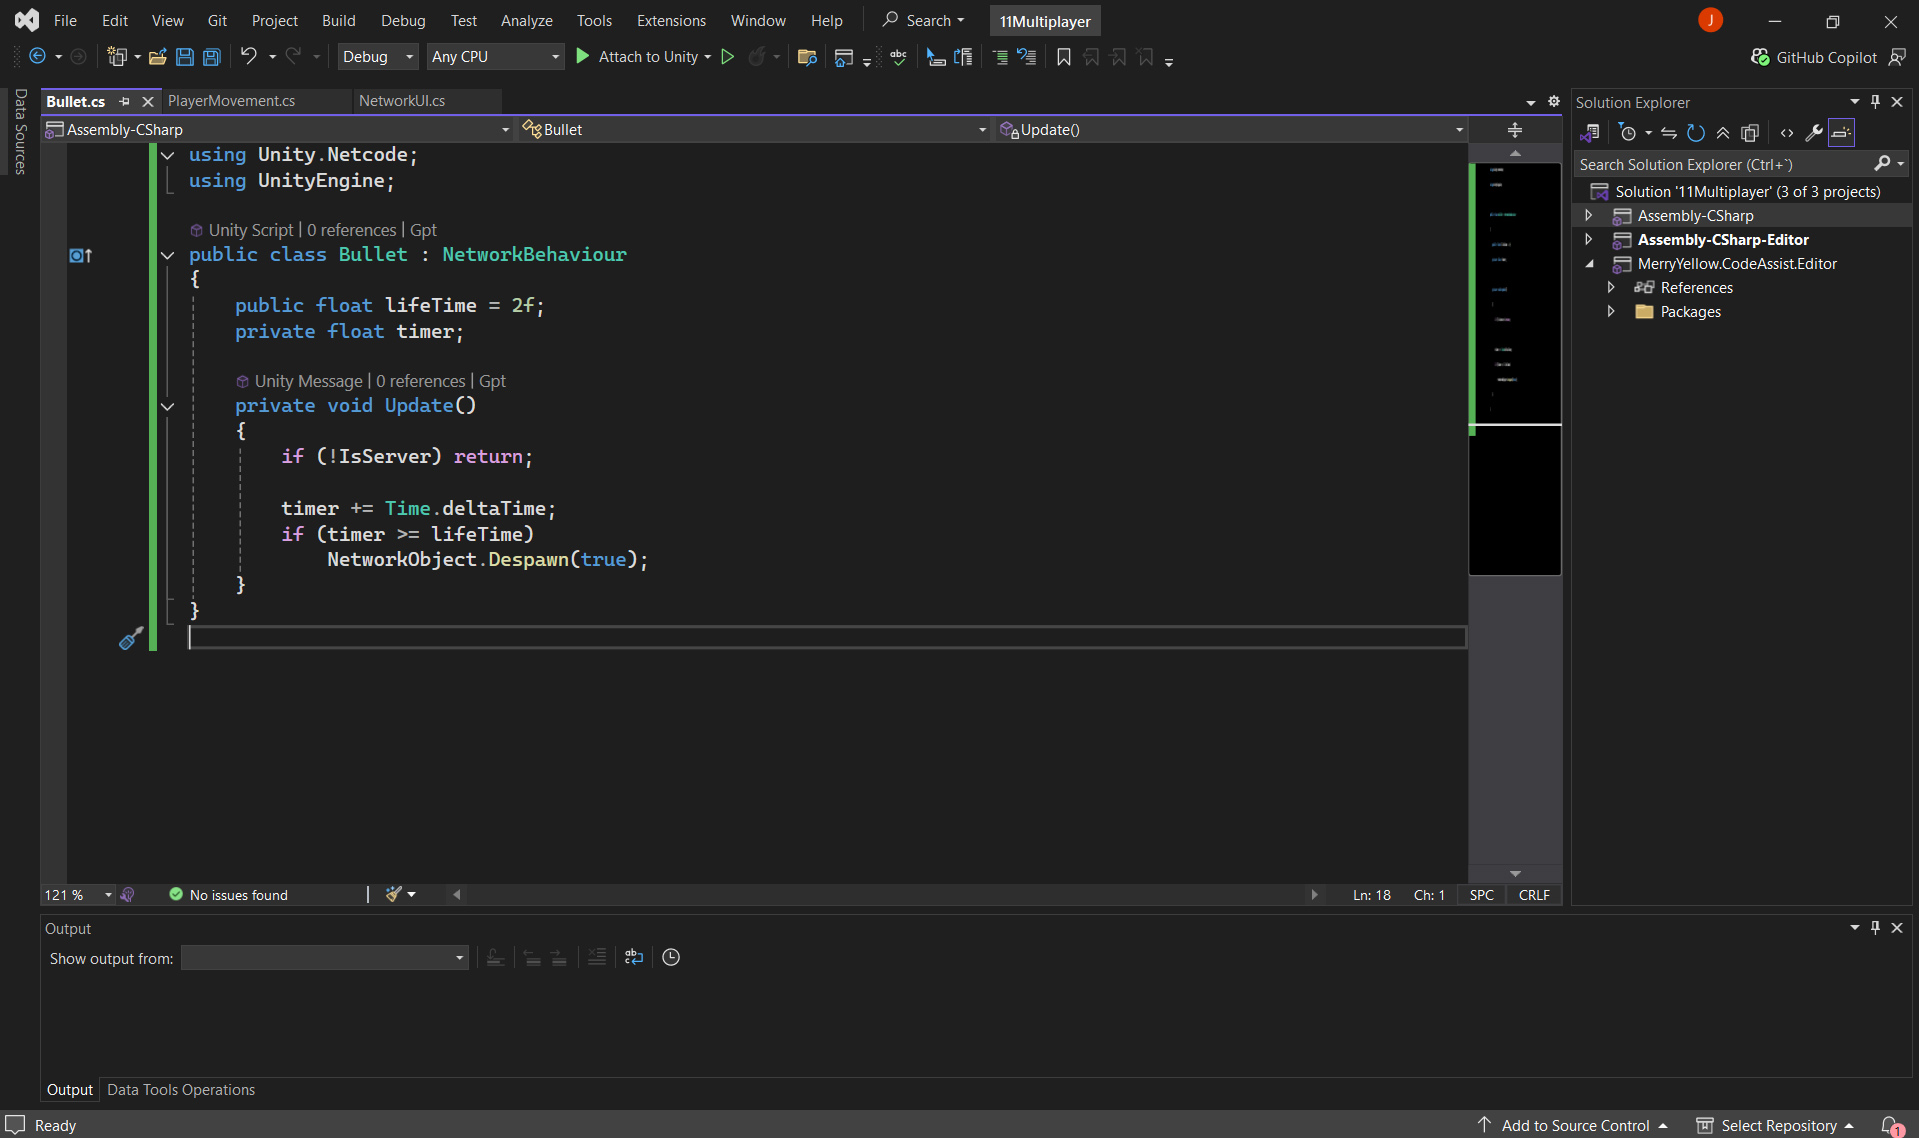Switch to the PlayerMovement.cs tab
Image resolution: width=1919 pixels, height=1138 pixels.
coord(232,101)
